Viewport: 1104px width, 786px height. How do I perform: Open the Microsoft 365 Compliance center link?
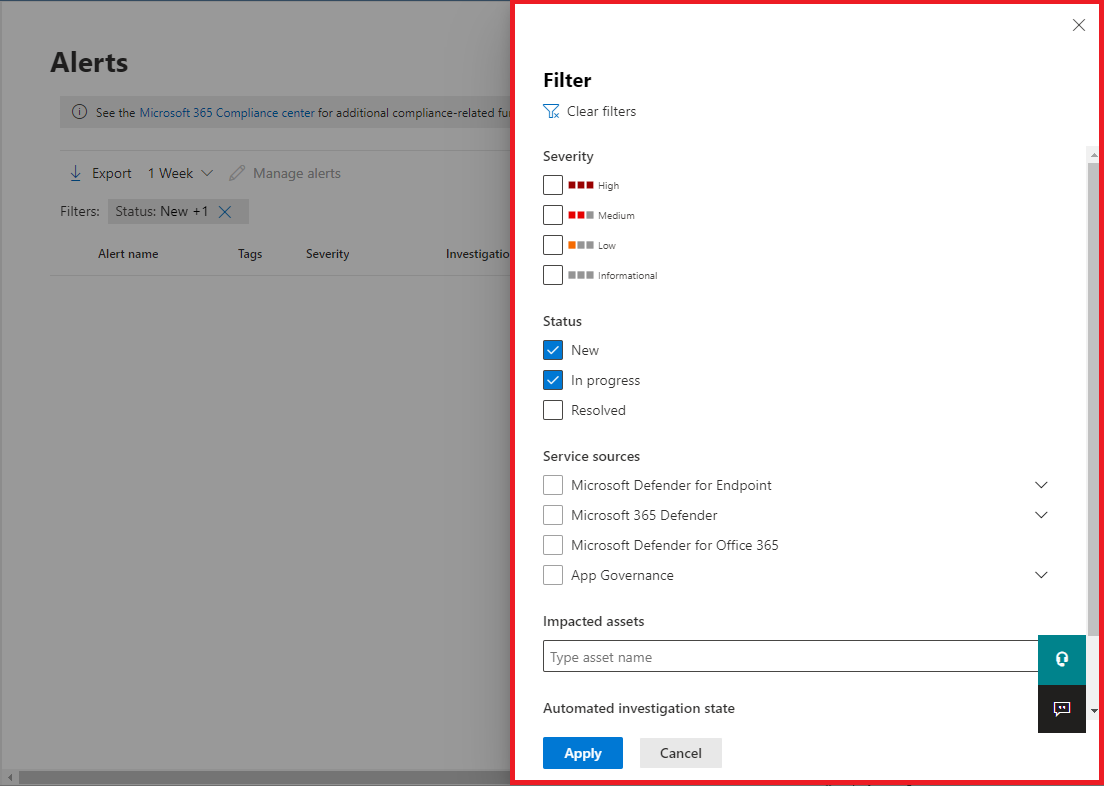pos(227,112)
